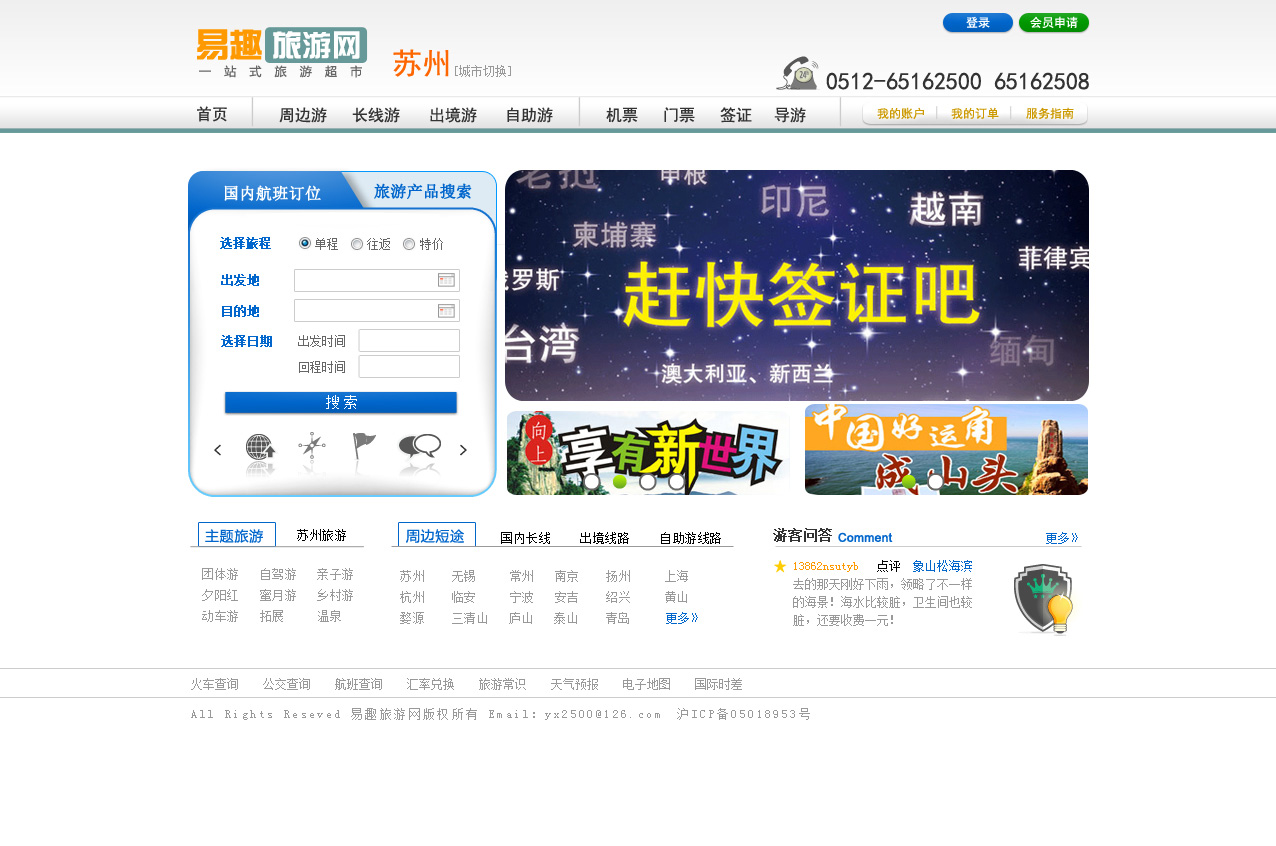Click the 登录 login button
The height and width of the screenshot is (846, 1276).
(978, 23)
